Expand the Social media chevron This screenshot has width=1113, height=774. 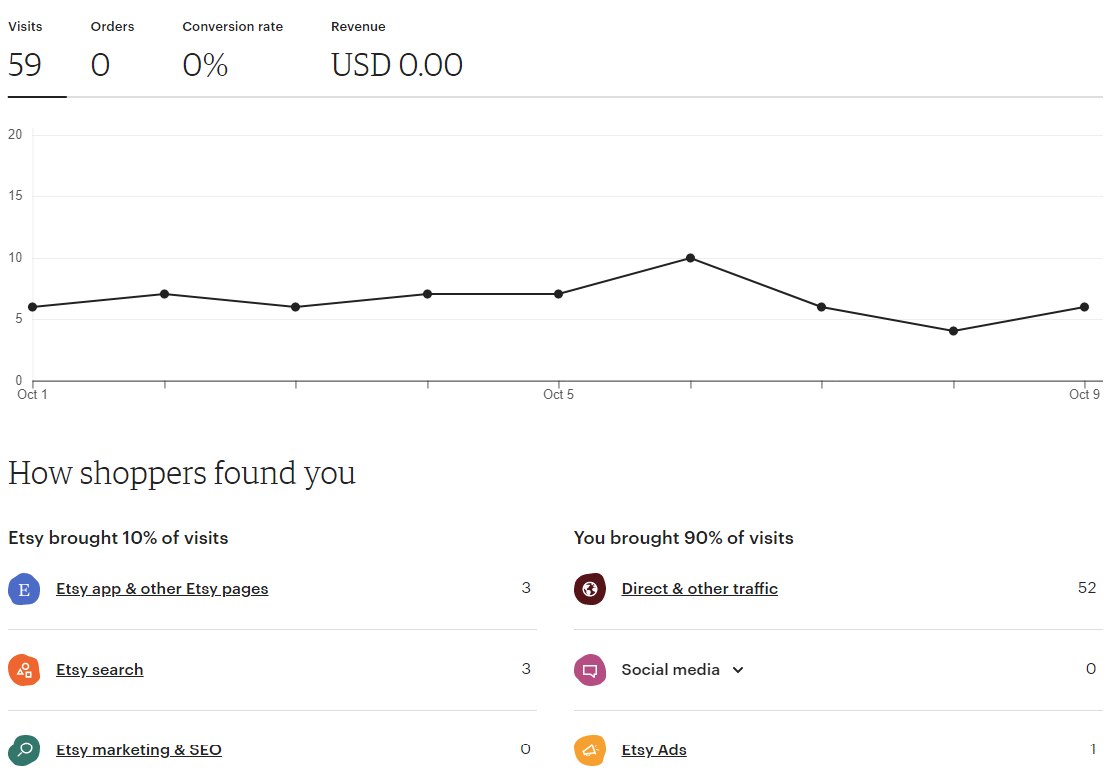(738, 670)
